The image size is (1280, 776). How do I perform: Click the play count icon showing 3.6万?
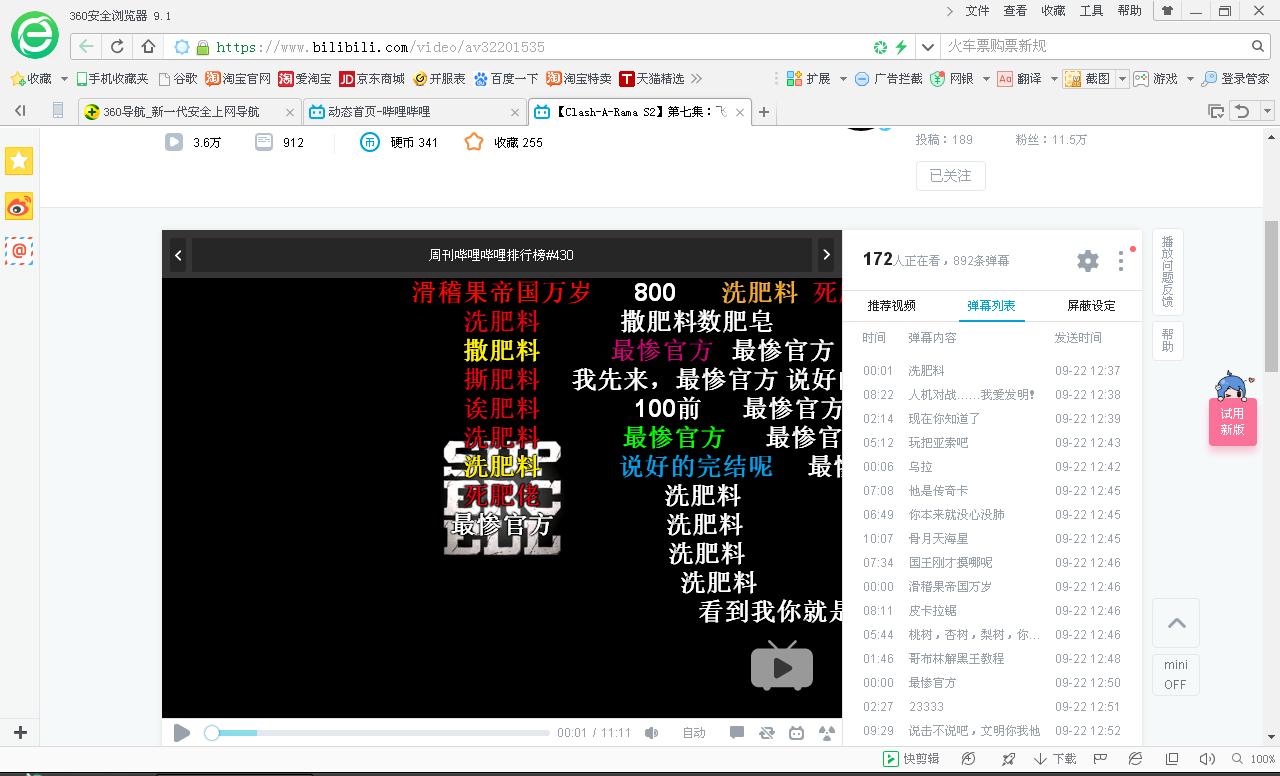[x=174, y=143]
